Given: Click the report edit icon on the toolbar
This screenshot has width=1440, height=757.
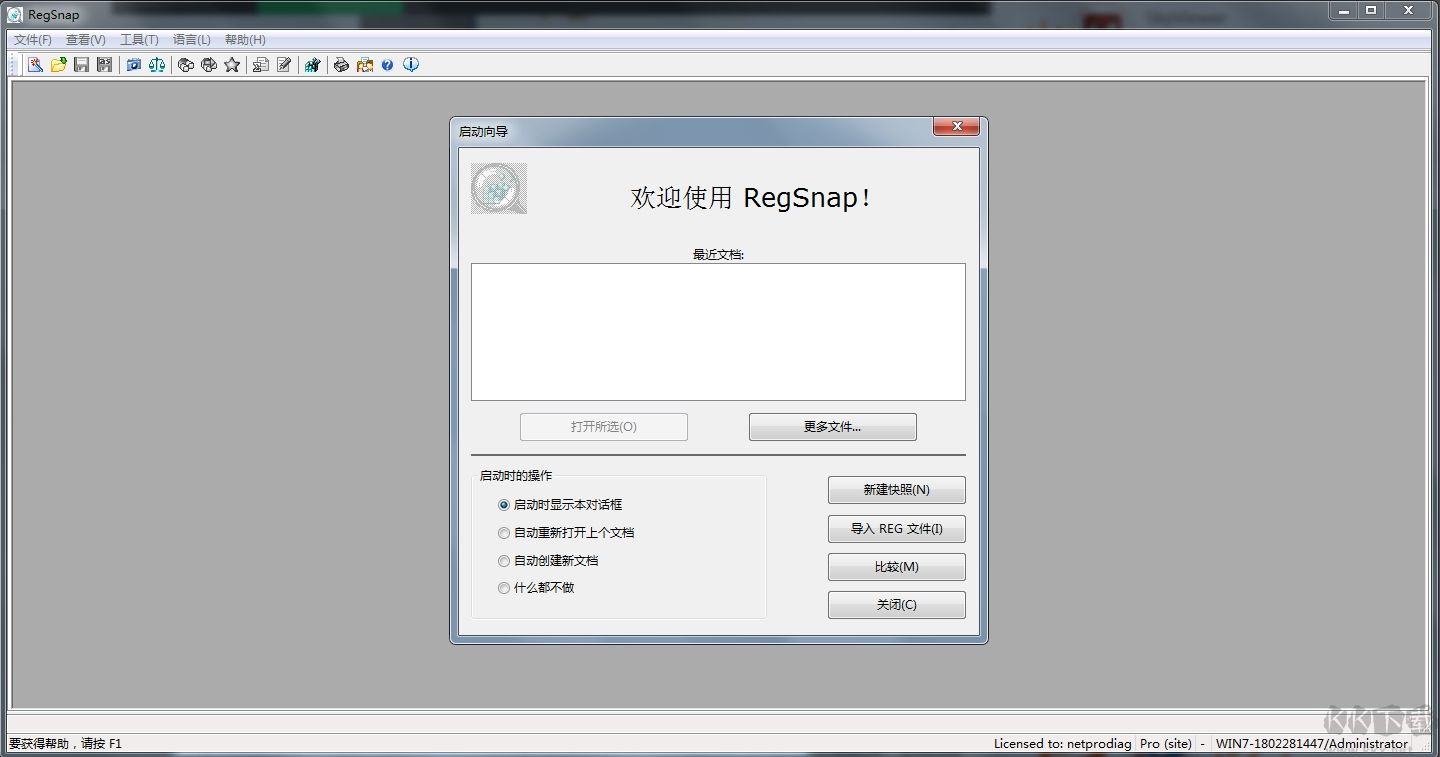Looking at the screenshot, I should tap(259, 64).
